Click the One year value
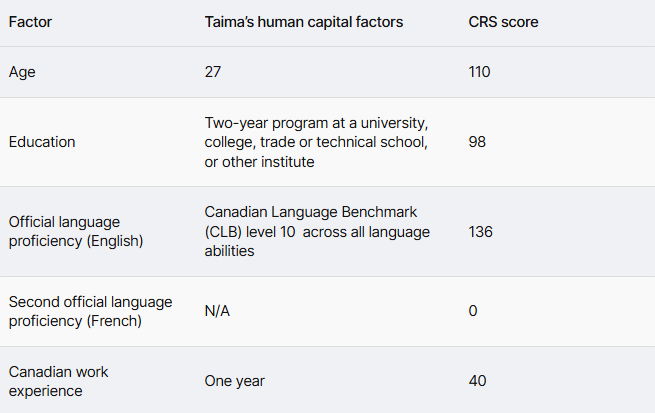This screenshot has height=413, width=655. point(235,381)
